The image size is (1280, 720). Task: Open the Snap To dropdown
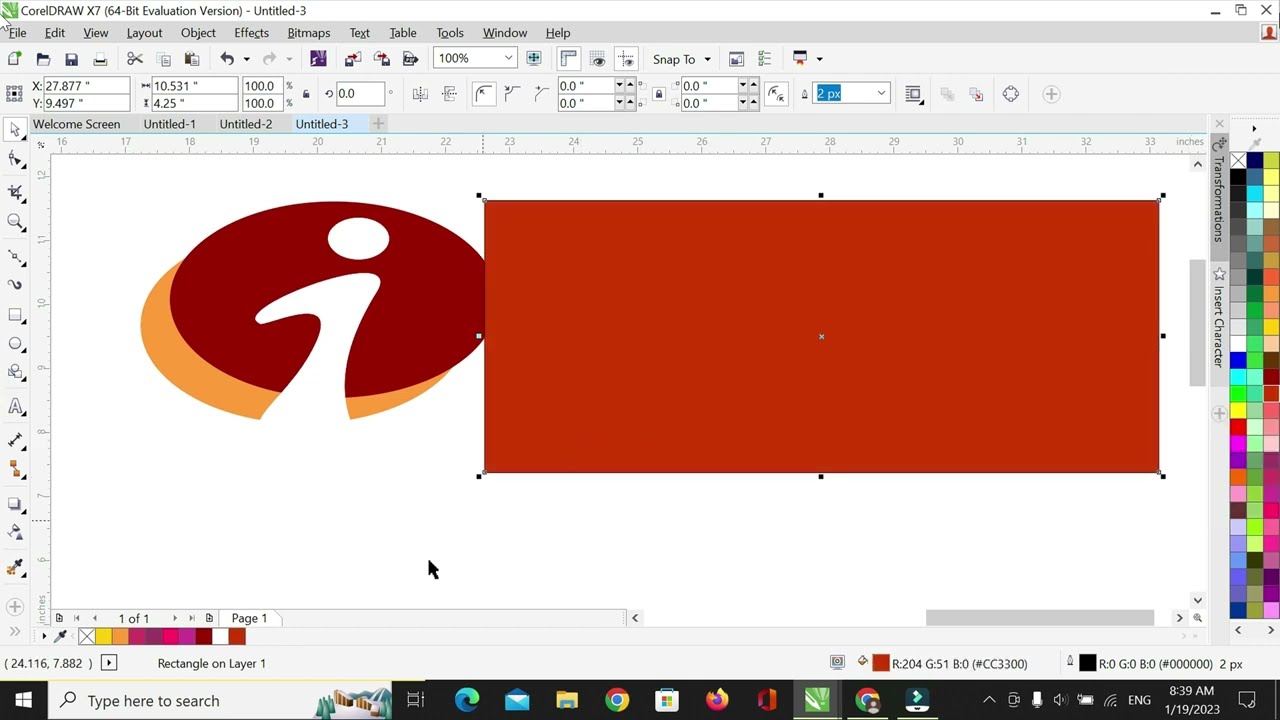point(707,59)
